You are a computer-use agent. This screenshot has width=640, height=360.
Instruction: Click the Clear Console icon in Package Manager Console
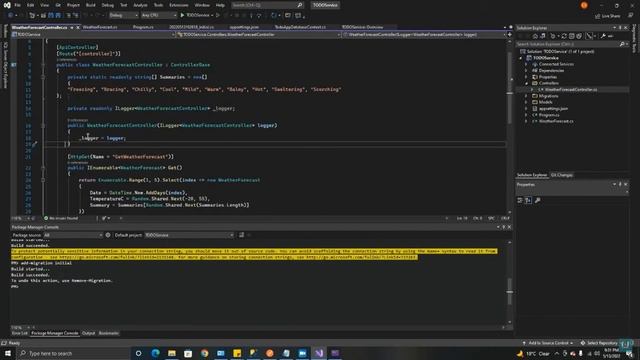pyautogui.click(x=241, y=235)
